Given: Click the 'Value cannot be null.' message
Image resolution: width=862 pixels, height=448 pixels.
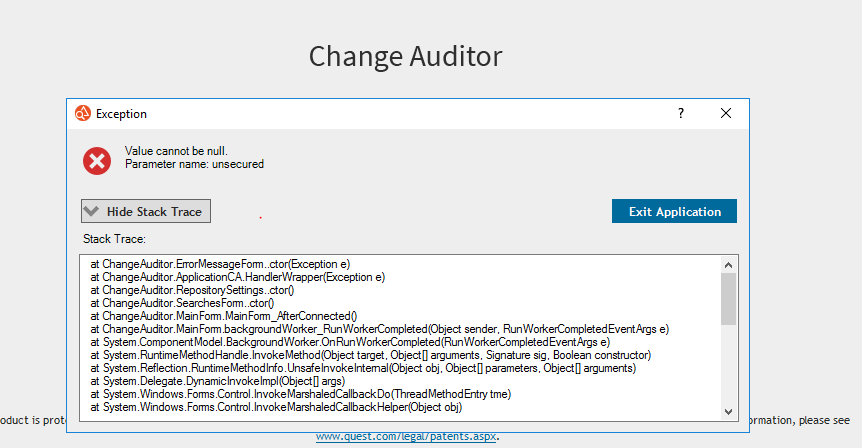Looking at the screenshot, I should 176,151.
